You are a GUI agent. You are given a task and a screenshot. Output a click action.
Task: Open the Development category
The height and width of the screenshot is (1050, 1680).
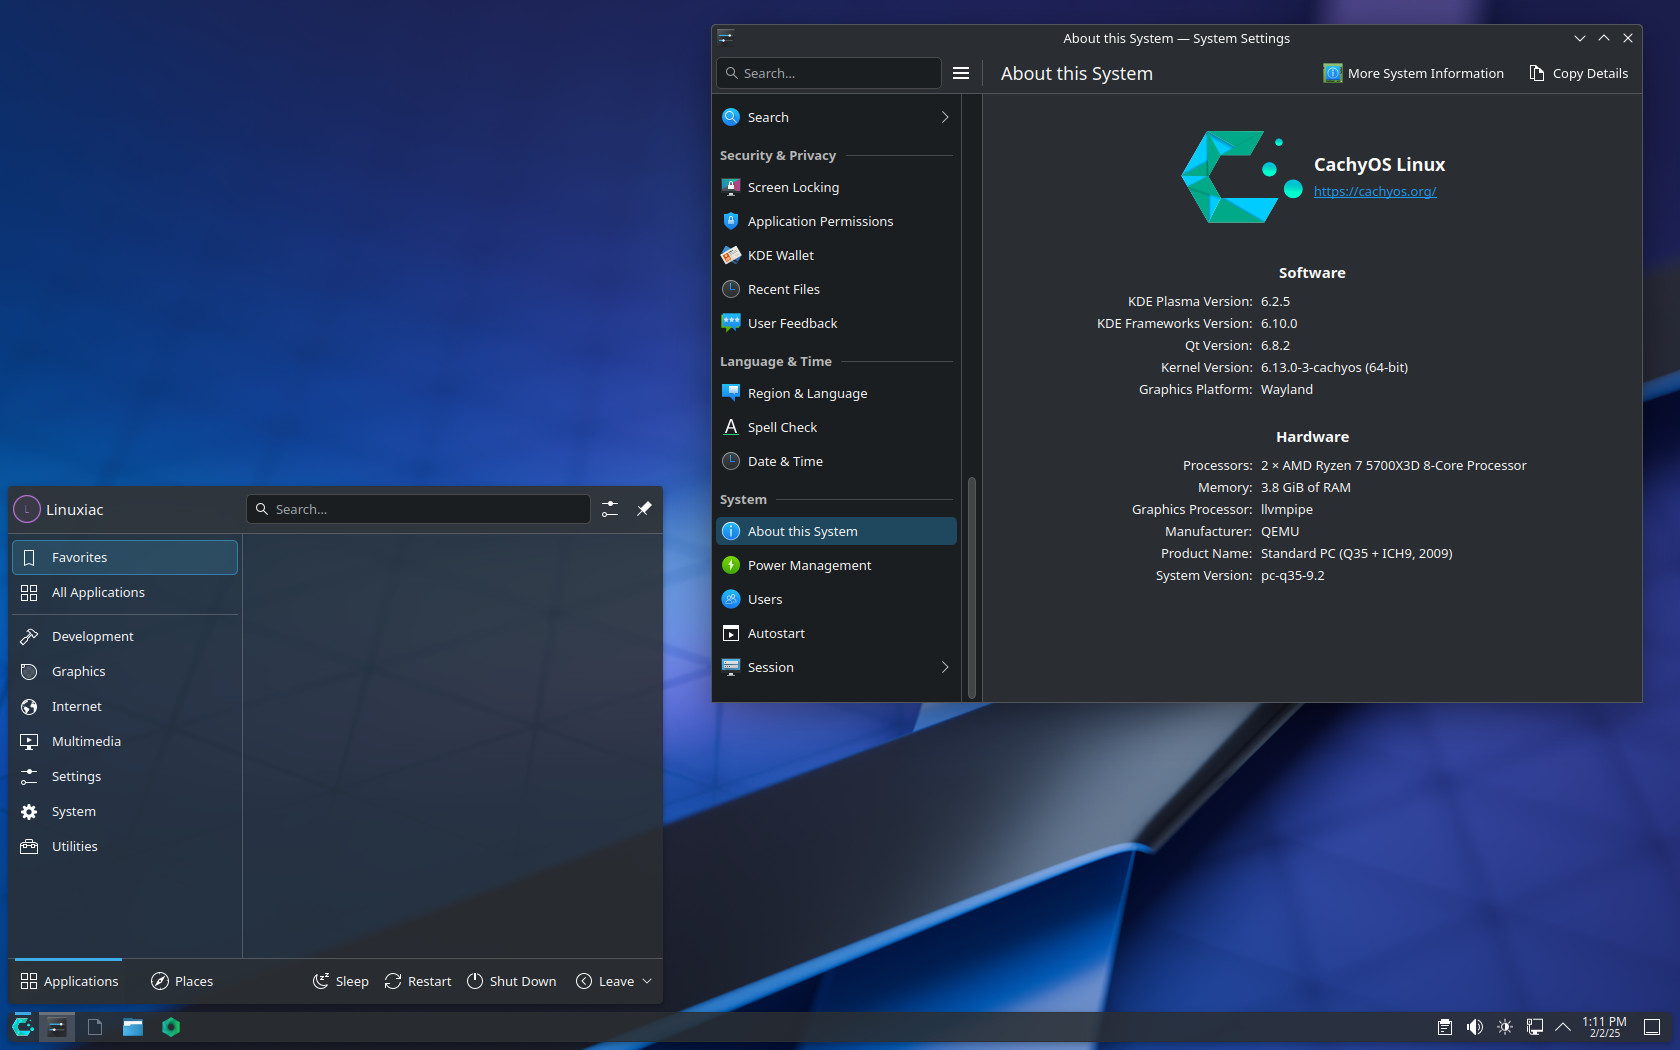point(125,636)
